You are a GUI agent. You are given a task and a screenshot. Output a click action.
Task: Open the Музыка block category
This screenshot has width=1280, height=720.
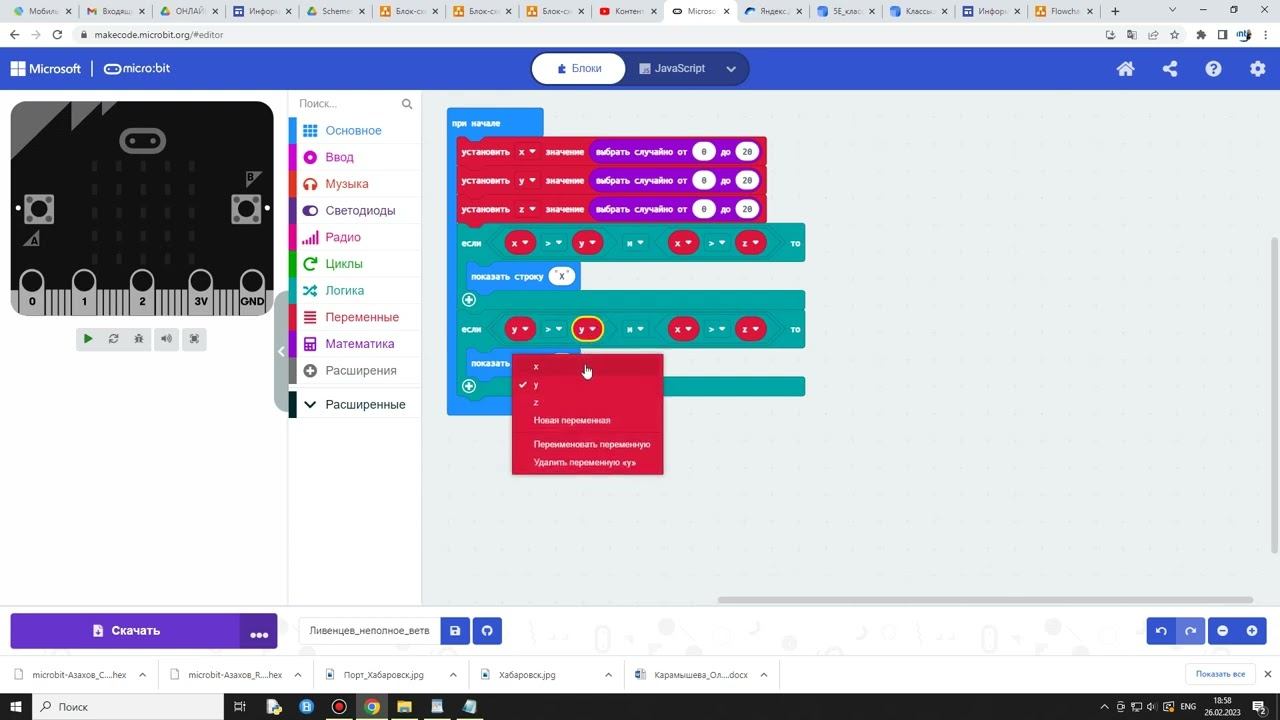[x=355, y=184]
